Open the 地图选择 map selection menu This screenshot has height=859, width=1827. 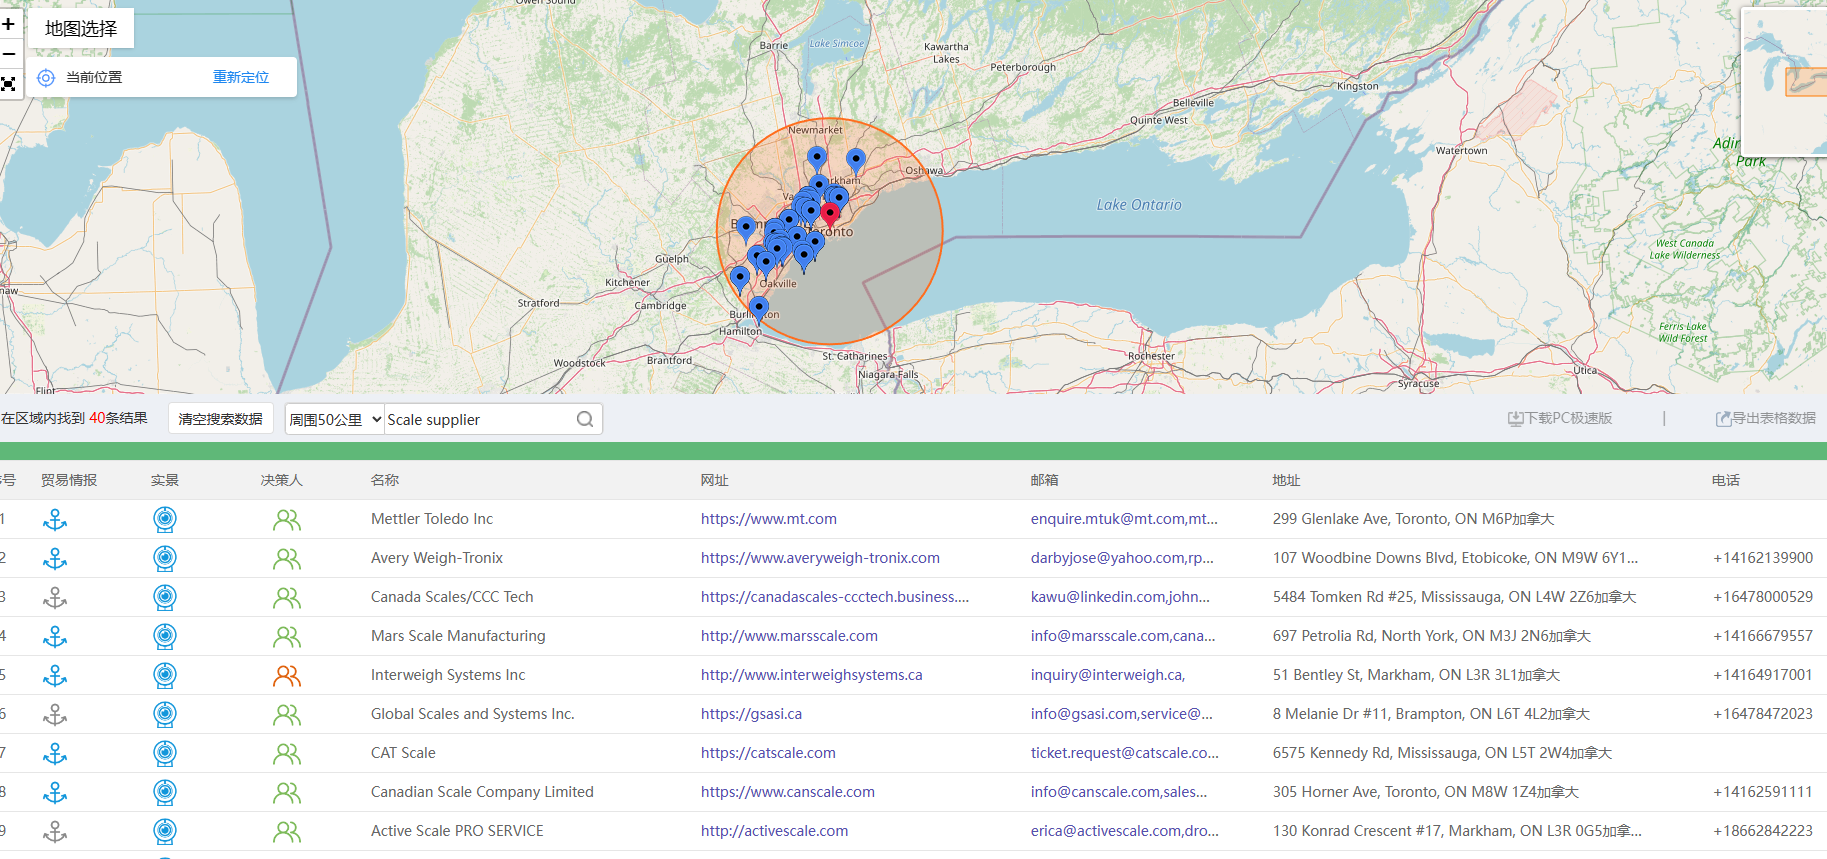point(81,28)
